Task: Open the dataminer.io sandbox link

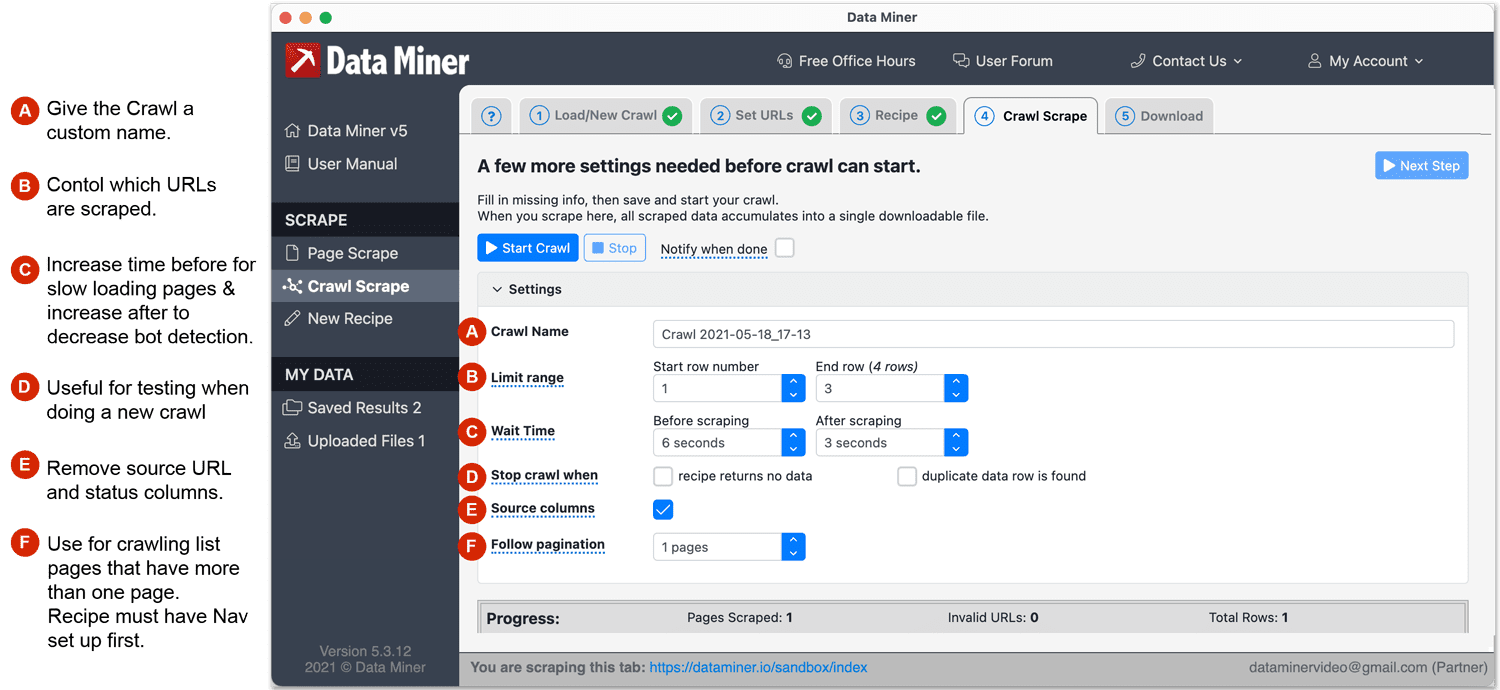Action: [x=758, y=667]
